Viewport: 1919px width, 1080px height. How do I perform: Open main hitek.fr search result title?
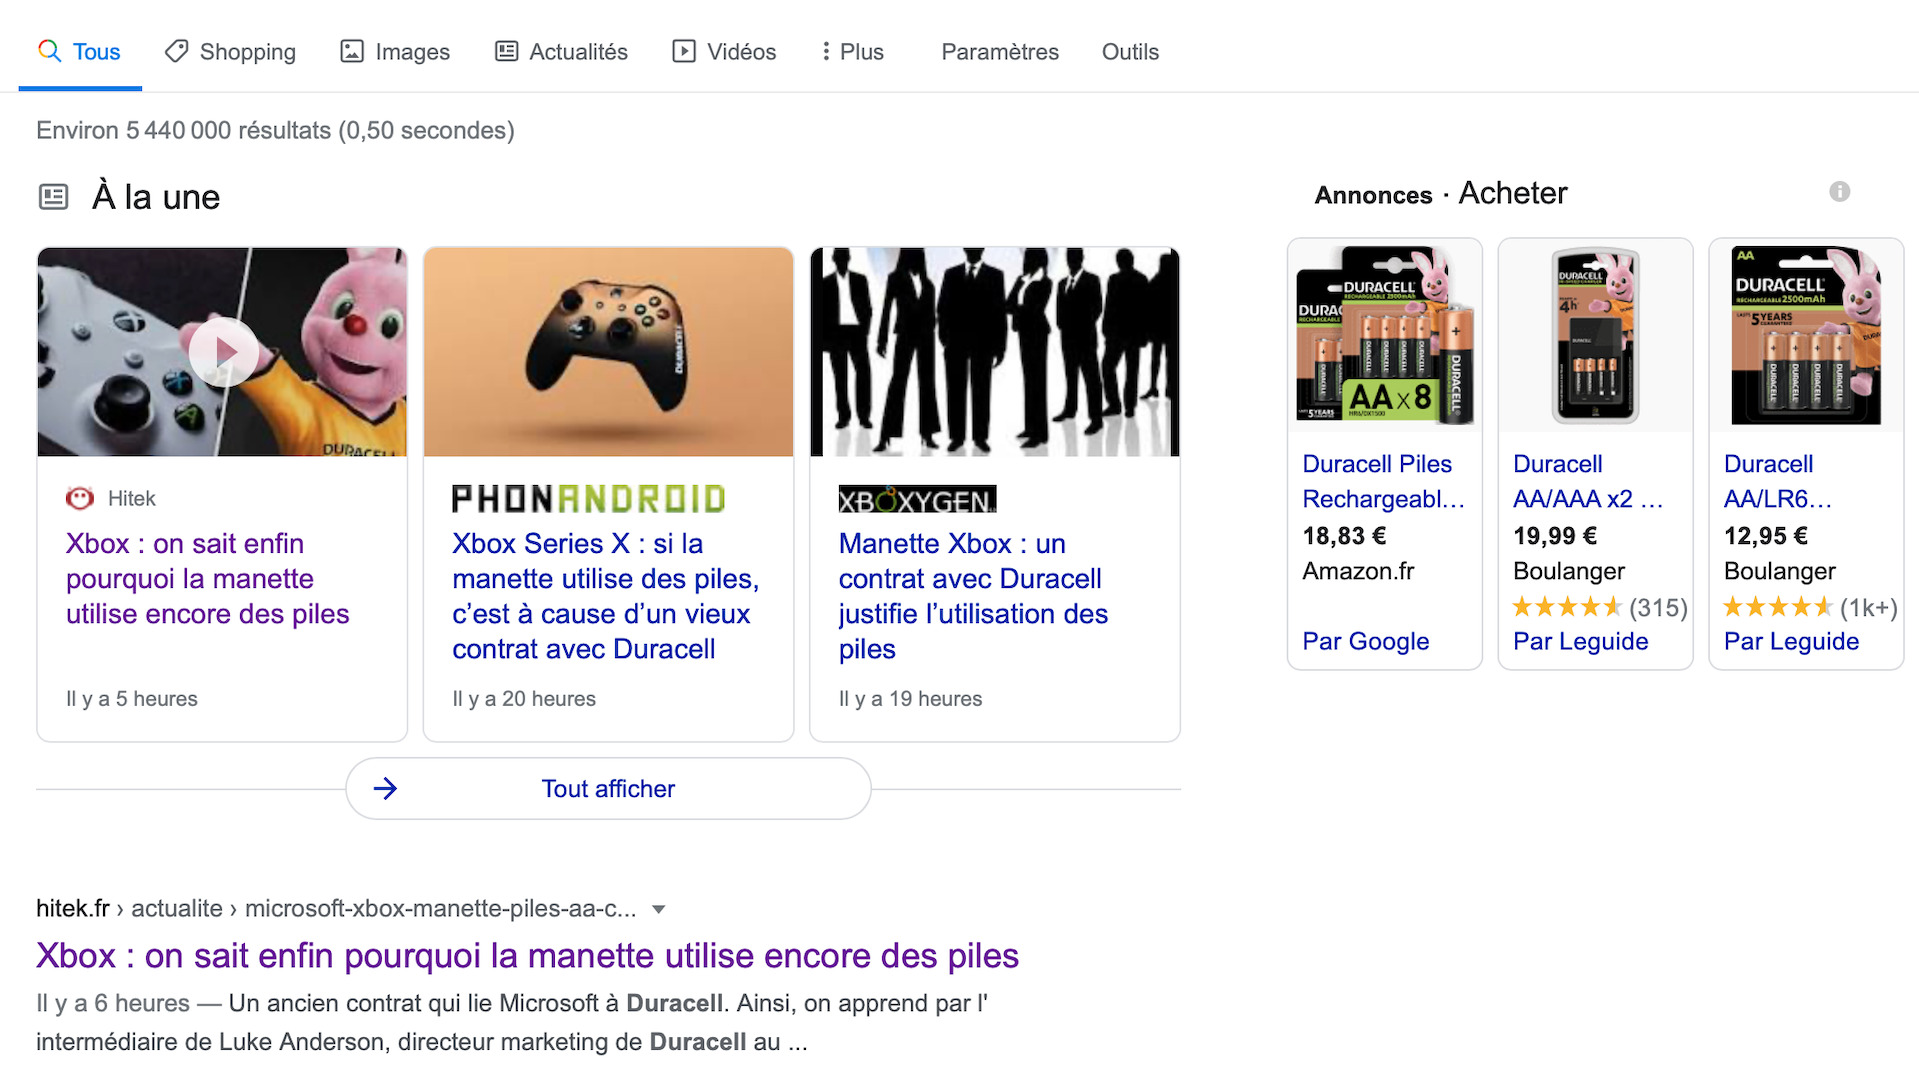tap(527, 955)
